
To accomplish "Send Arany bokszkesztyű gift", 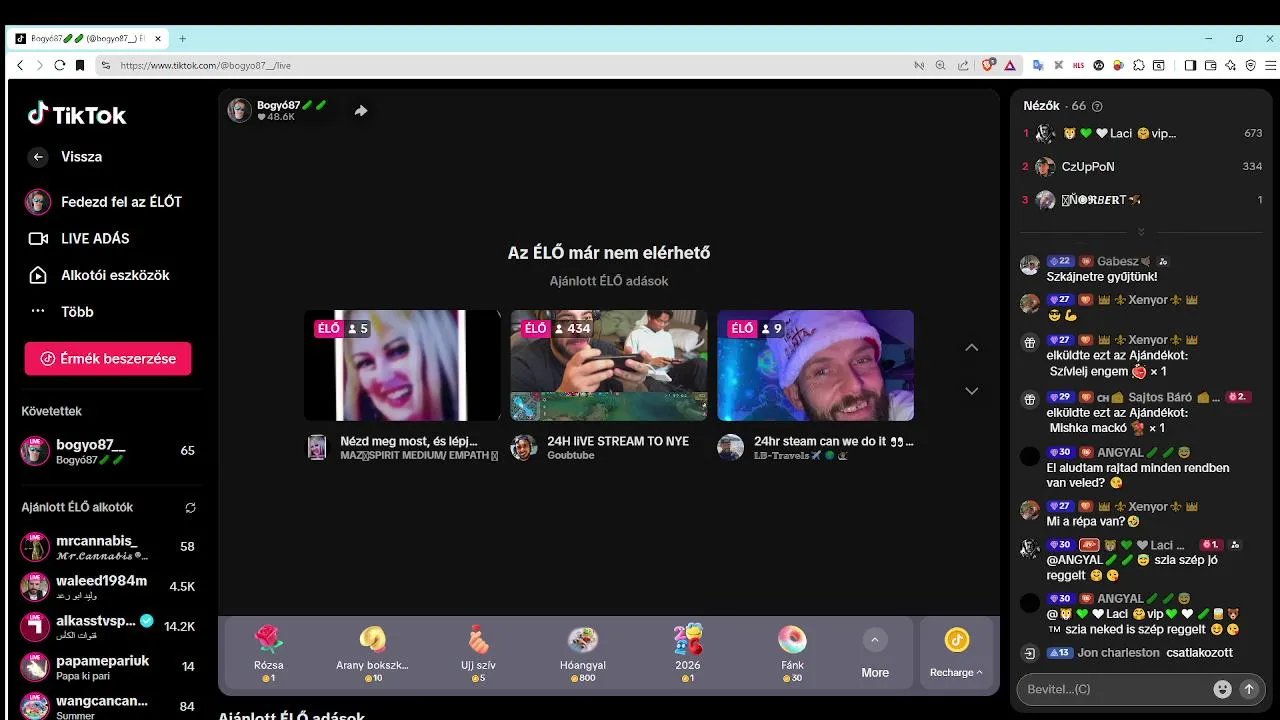I will [x=372, y=652].
